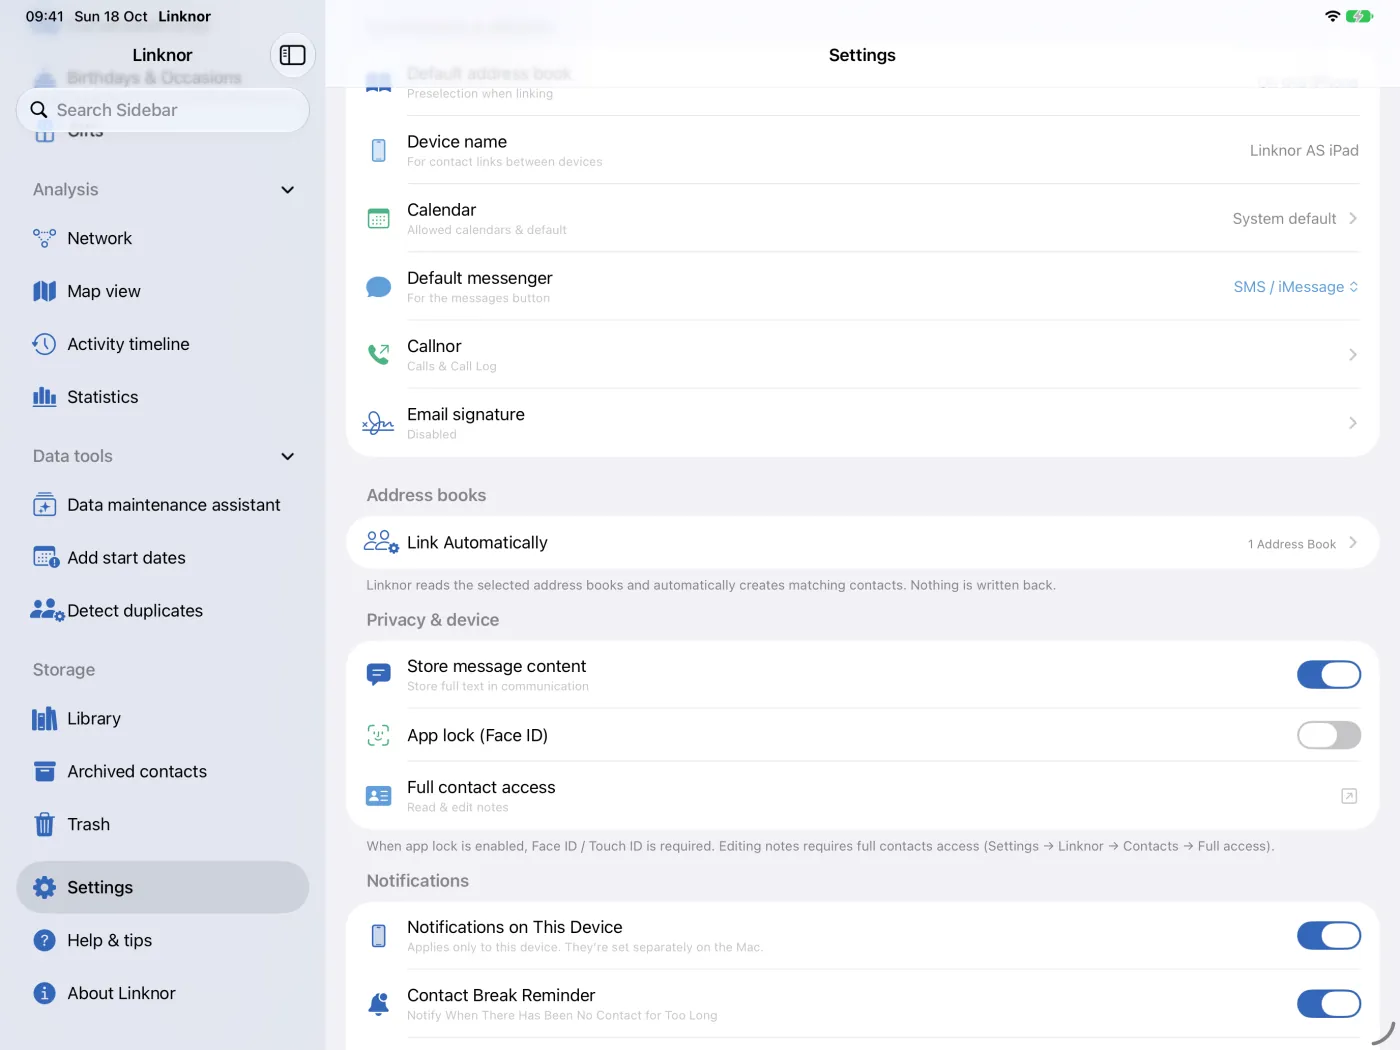Click the Map view icon

tap(44, 291)
